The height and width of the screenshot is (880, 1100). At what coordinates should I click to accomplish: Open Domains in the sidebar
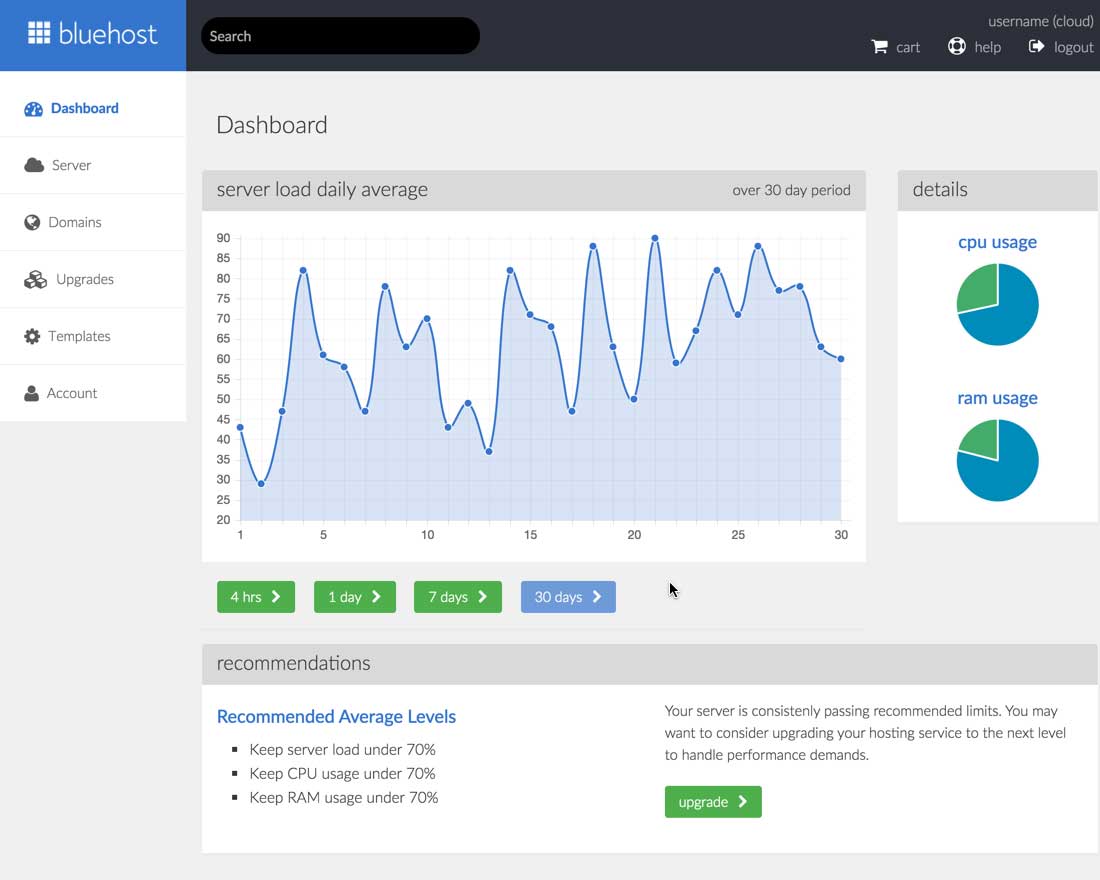coord(93,222)
